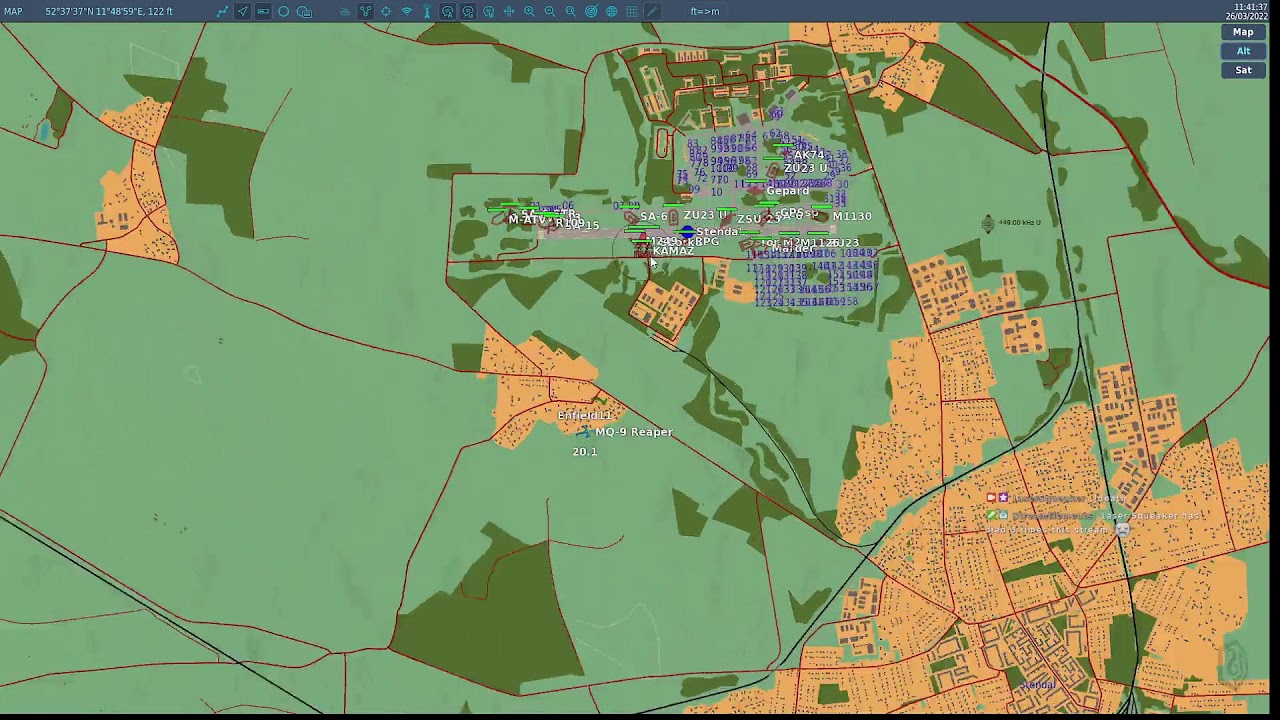Click the third magnifier zoom icon

[x=570, y=12]
